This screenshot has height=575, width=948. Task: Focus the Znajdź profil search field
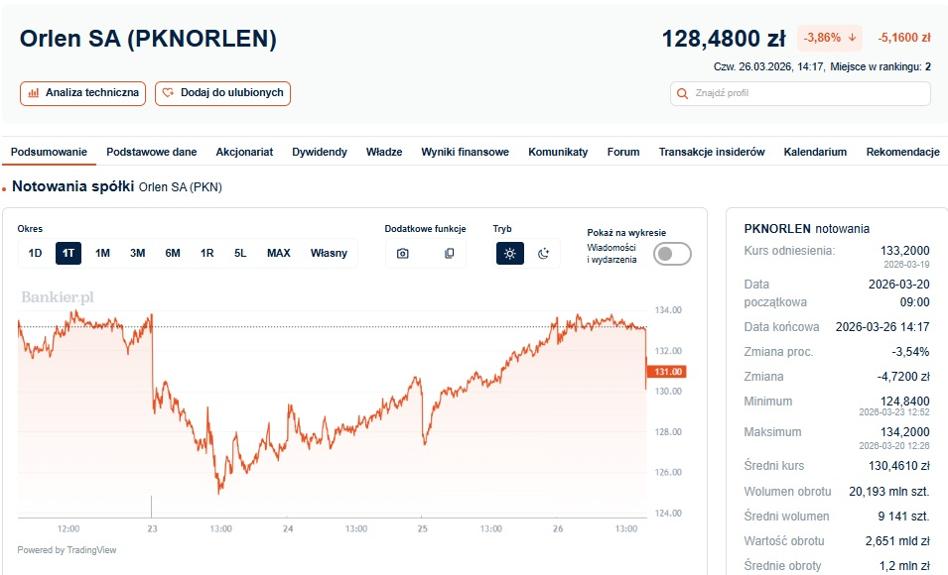tap(800, 94)
